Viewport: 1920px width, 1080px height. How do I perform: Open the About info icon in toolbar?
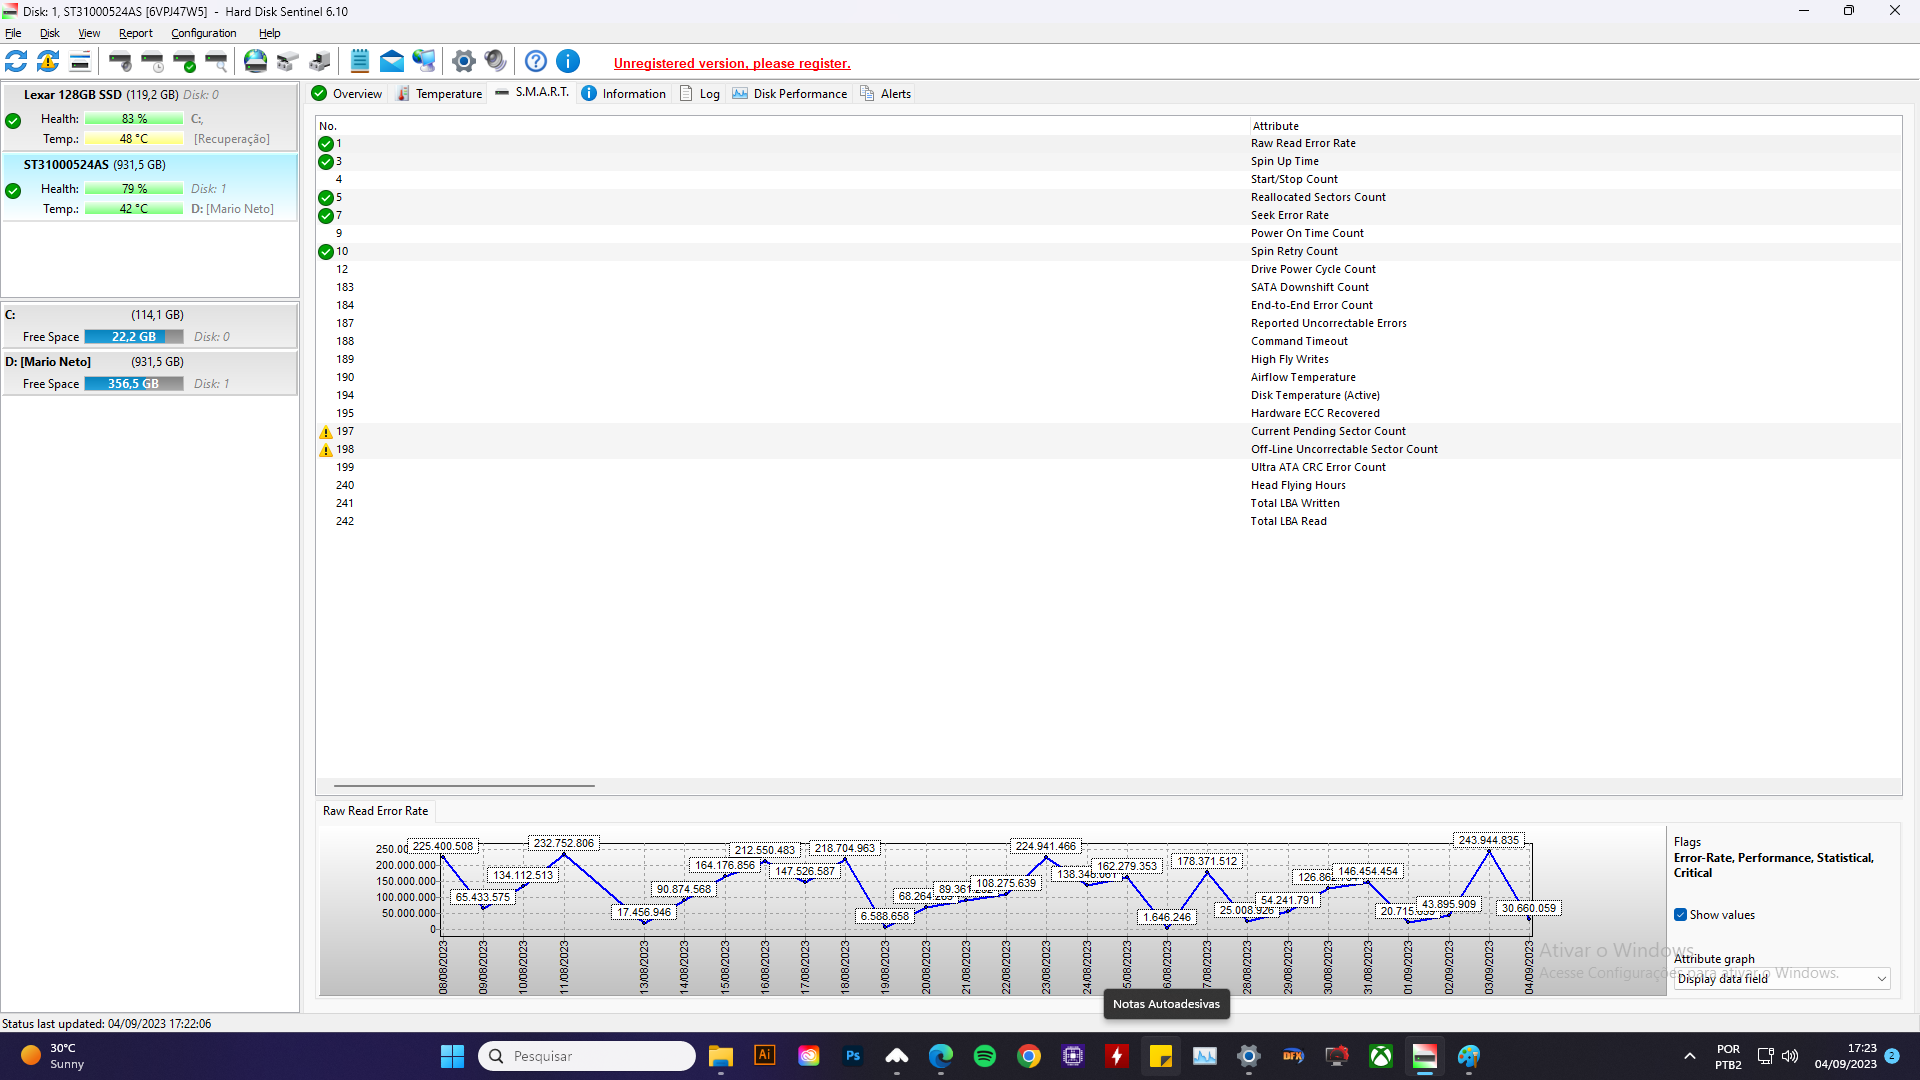(x=568, y=62)
